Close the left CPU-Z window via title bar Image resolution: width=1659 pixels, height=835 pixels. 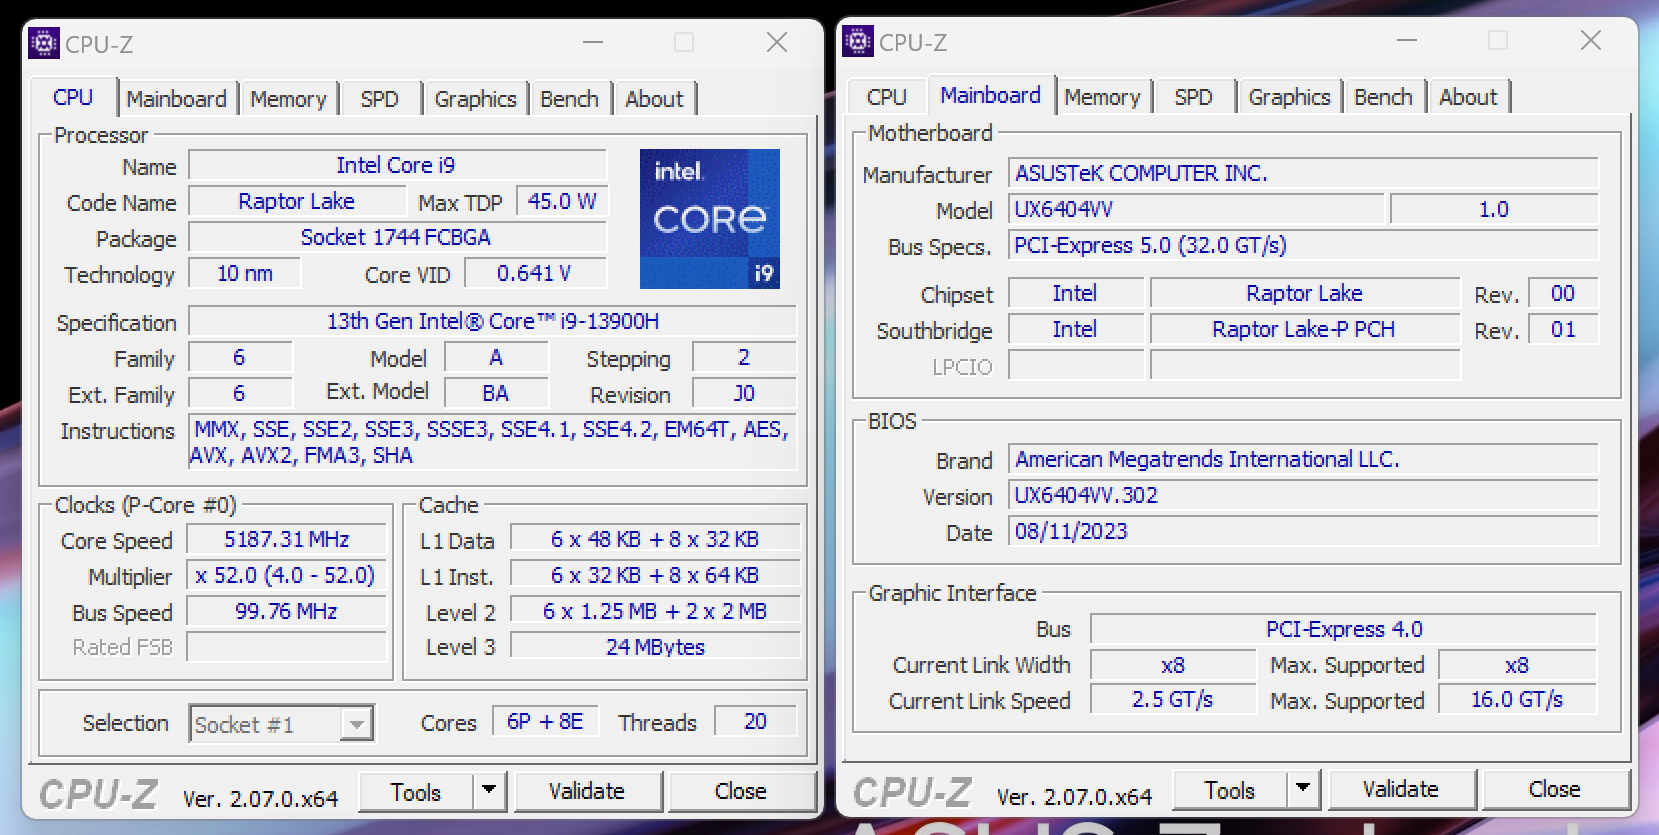pyautogui.click(x=777, y=42)
